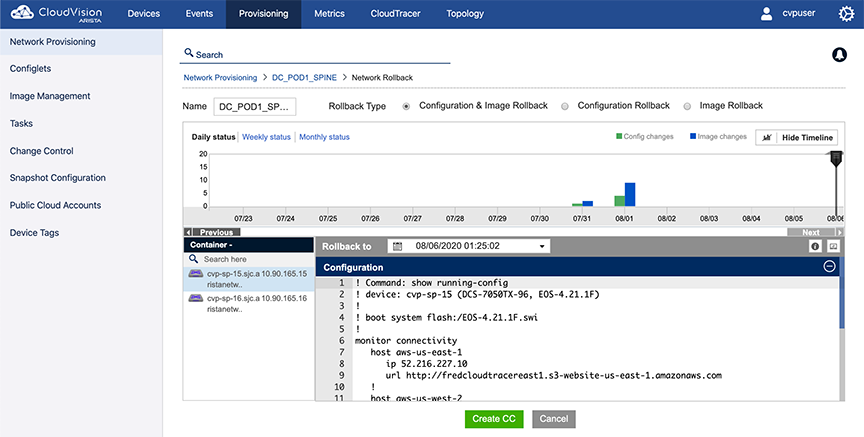Click the container Search here field
Viewport: 864px width, 437px height.
point(249,259)
